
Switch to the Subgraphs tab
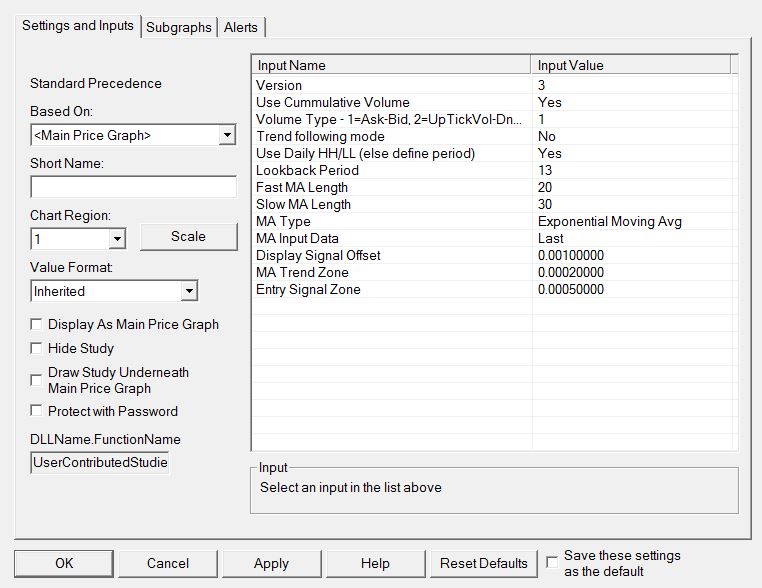[x=179, y=27]
